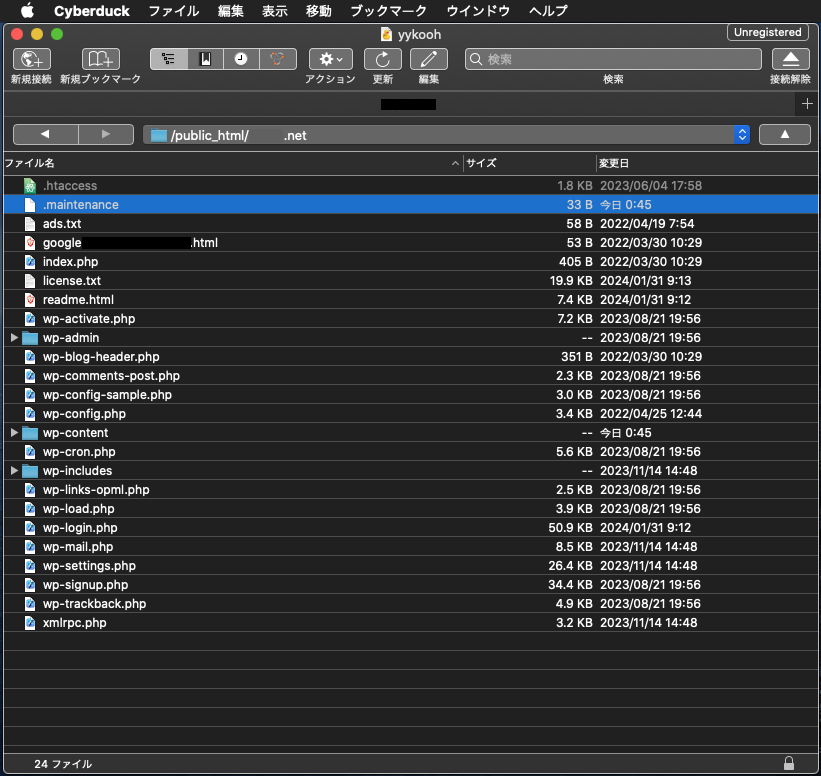
Task: Click the pencil edit (編集) icon
Action: (428, 59)
